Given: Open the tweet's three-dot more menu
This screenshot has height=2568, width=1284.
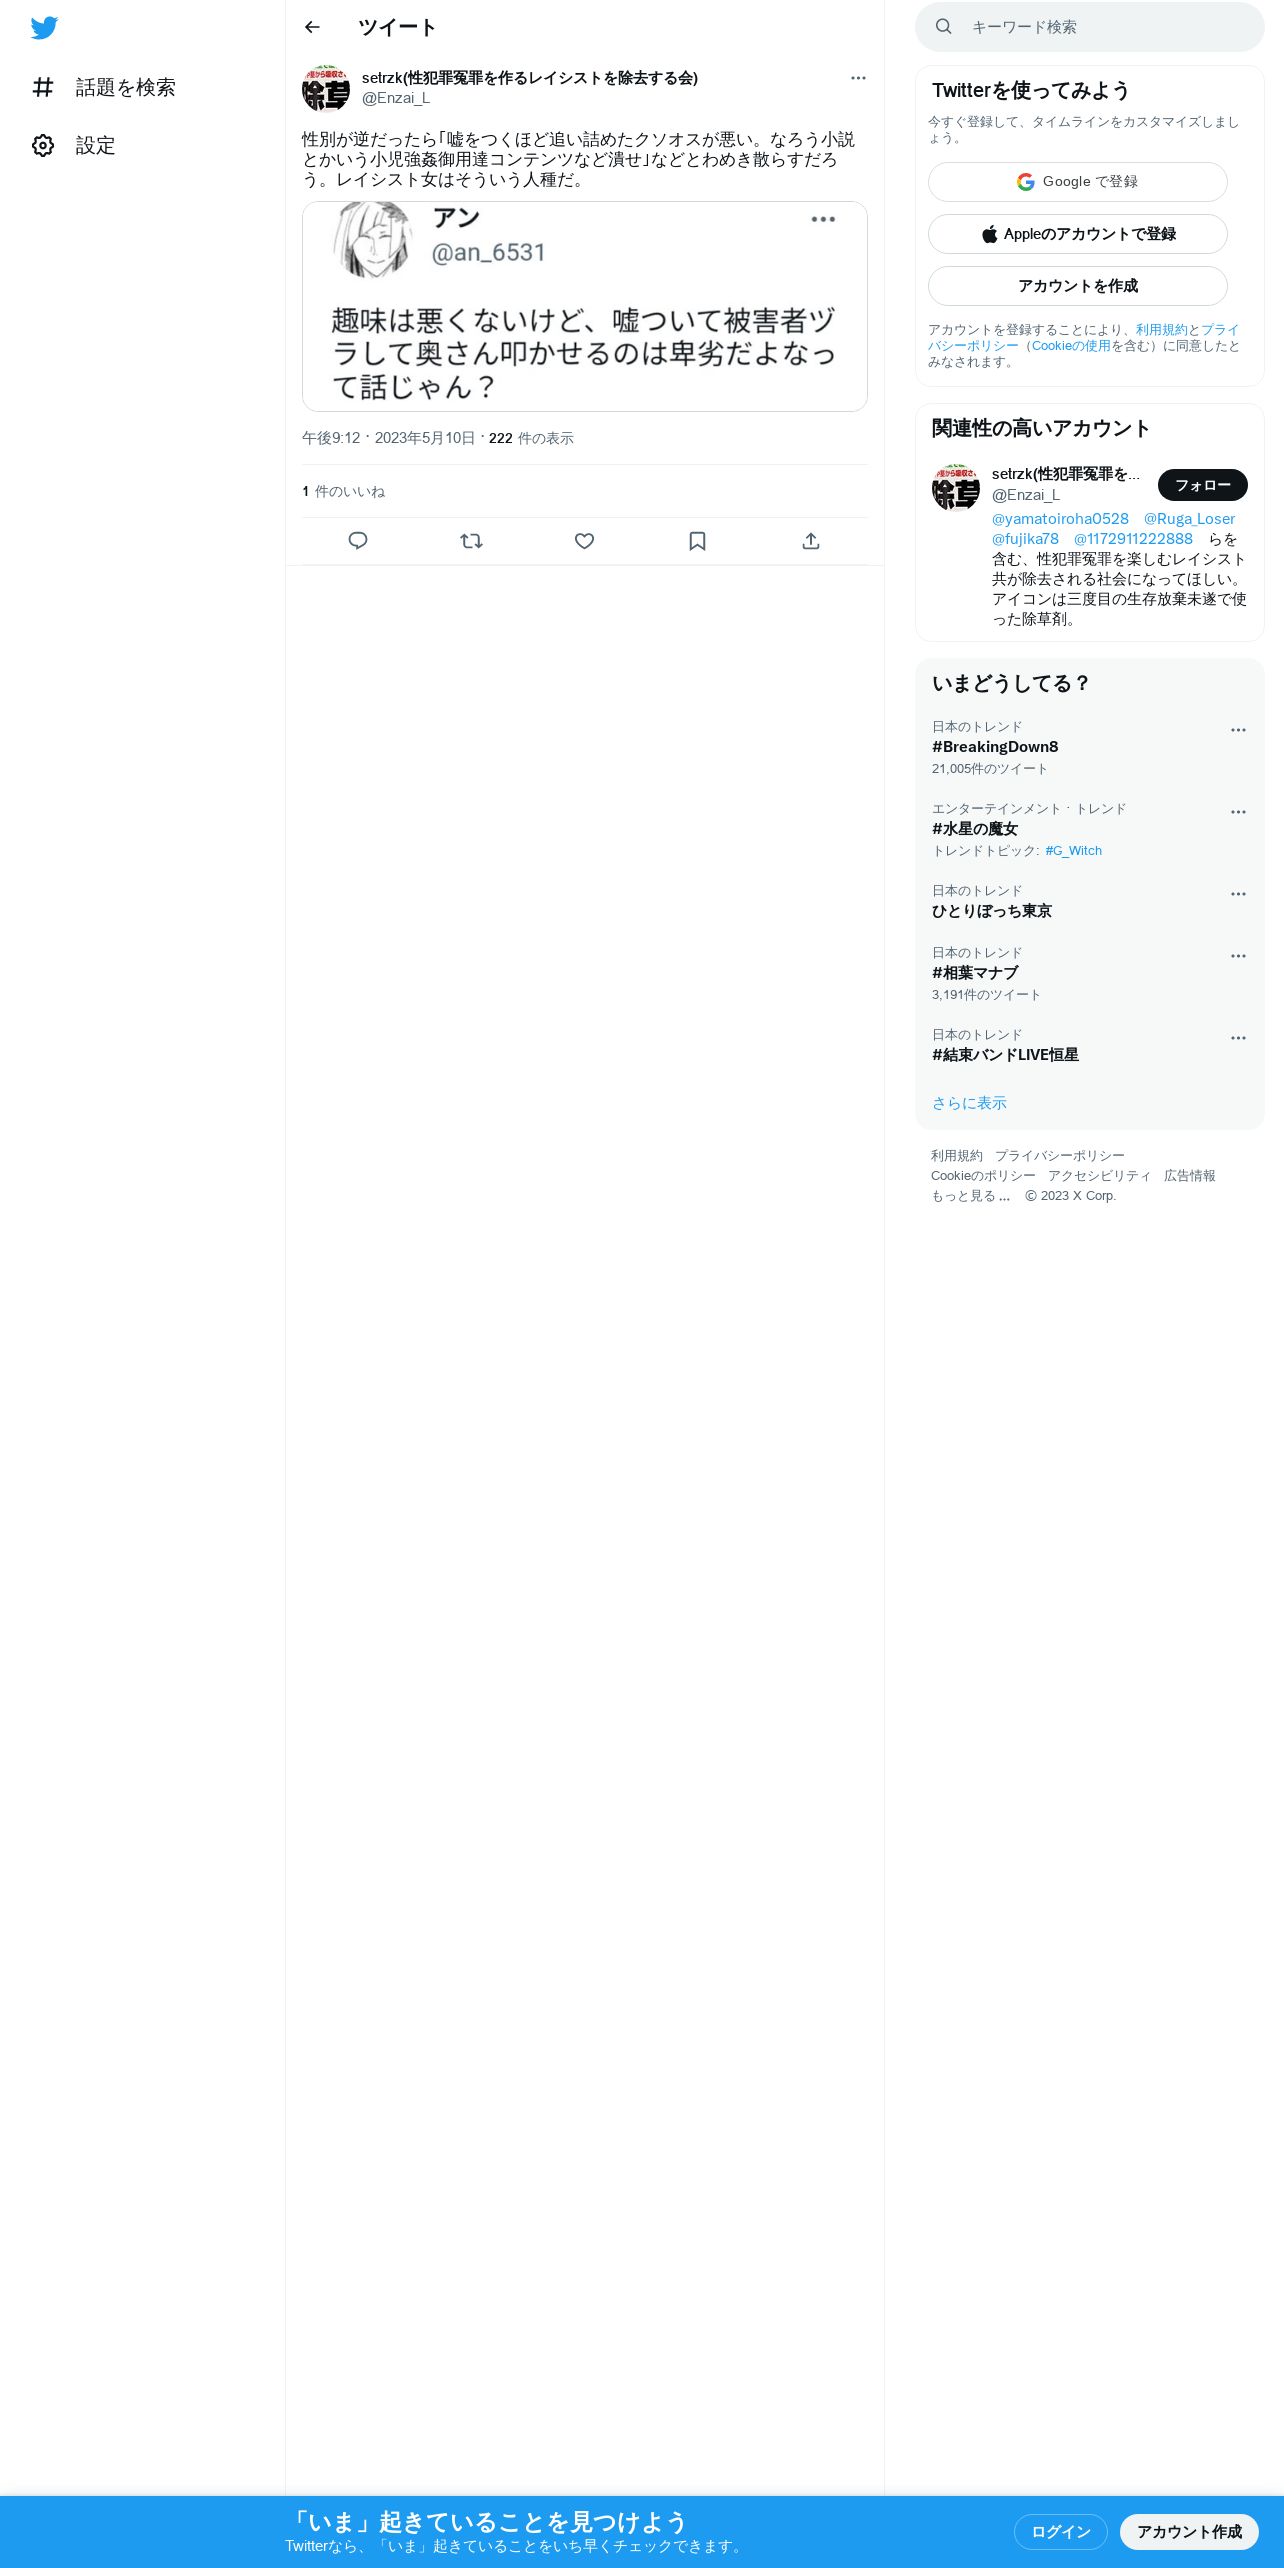Looking at the screenshot, I should coord(858,78).
